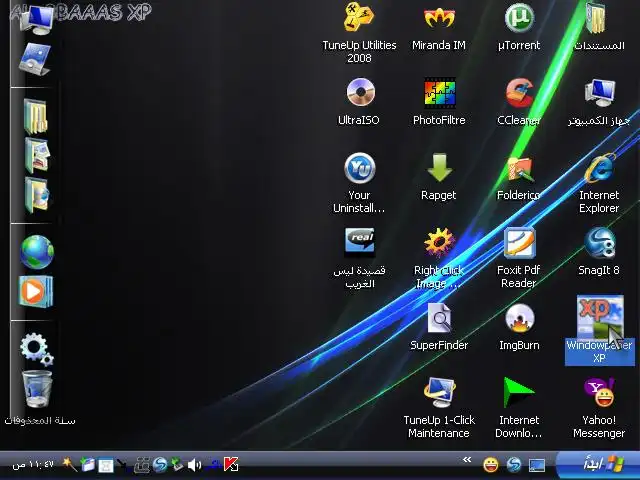Select the RealPlayer file قصيدة ليس الغريب

(359, 258)
